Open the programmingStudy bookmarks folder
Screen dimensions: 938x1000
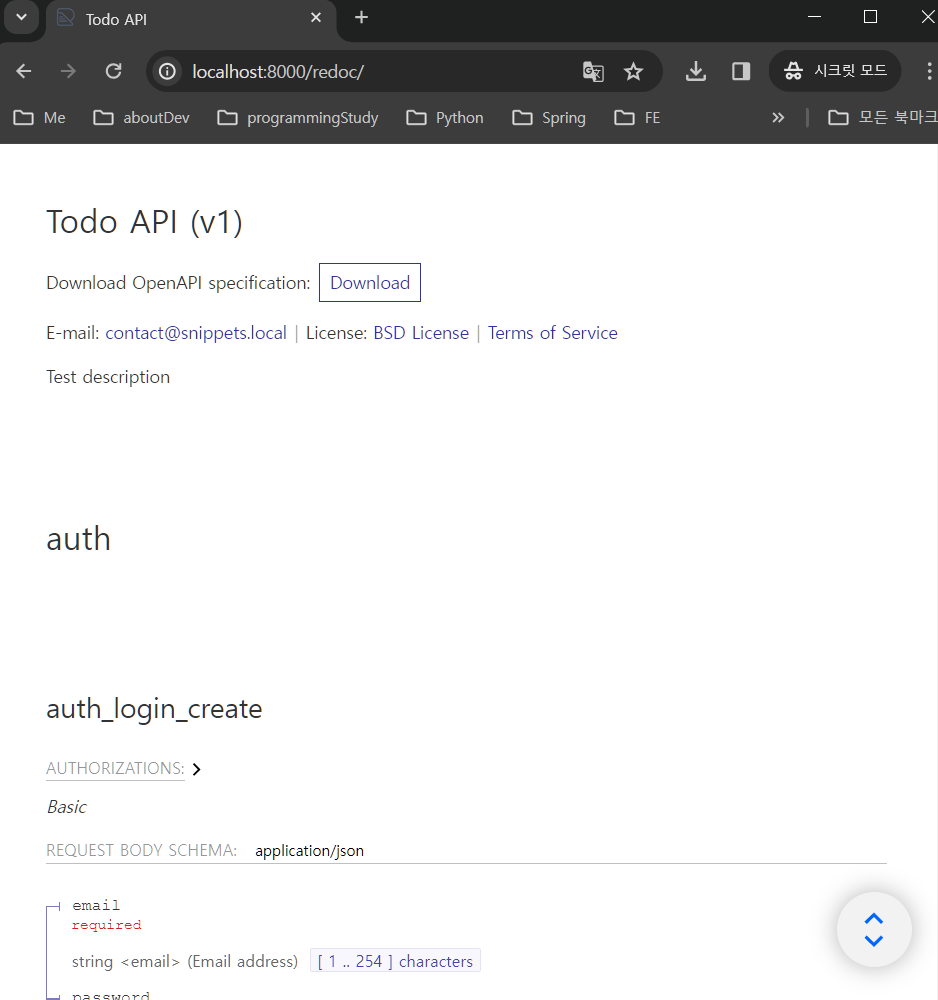point(298,118)
